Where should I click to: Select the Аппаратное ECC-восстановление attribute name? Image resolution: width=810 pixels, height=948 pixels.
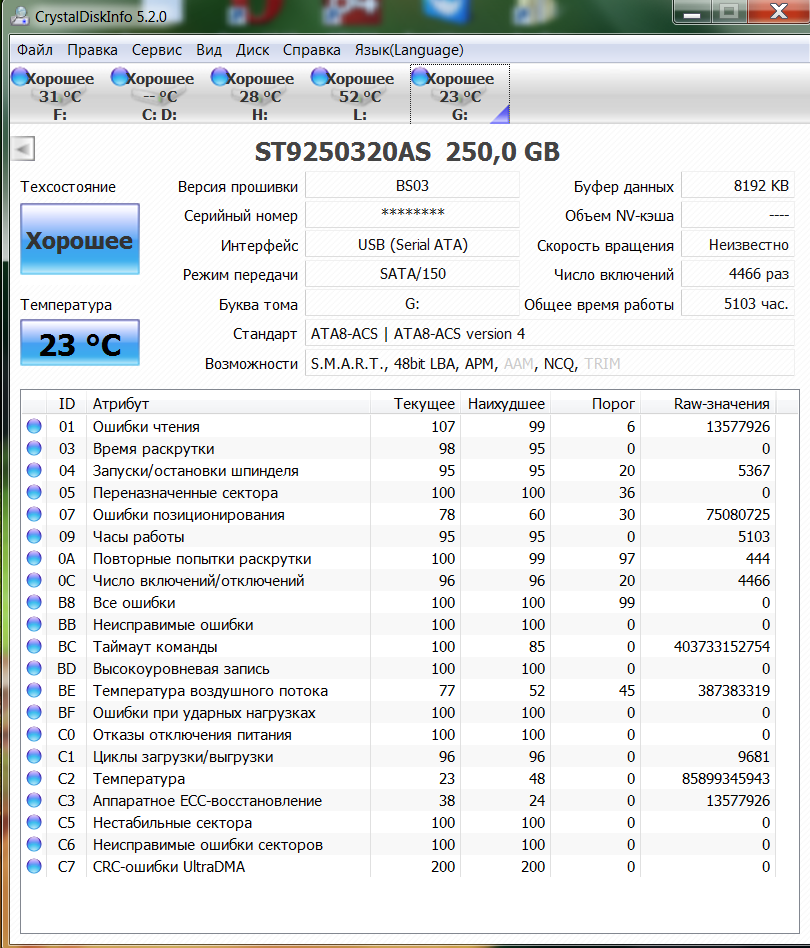[x=207, y=800]
